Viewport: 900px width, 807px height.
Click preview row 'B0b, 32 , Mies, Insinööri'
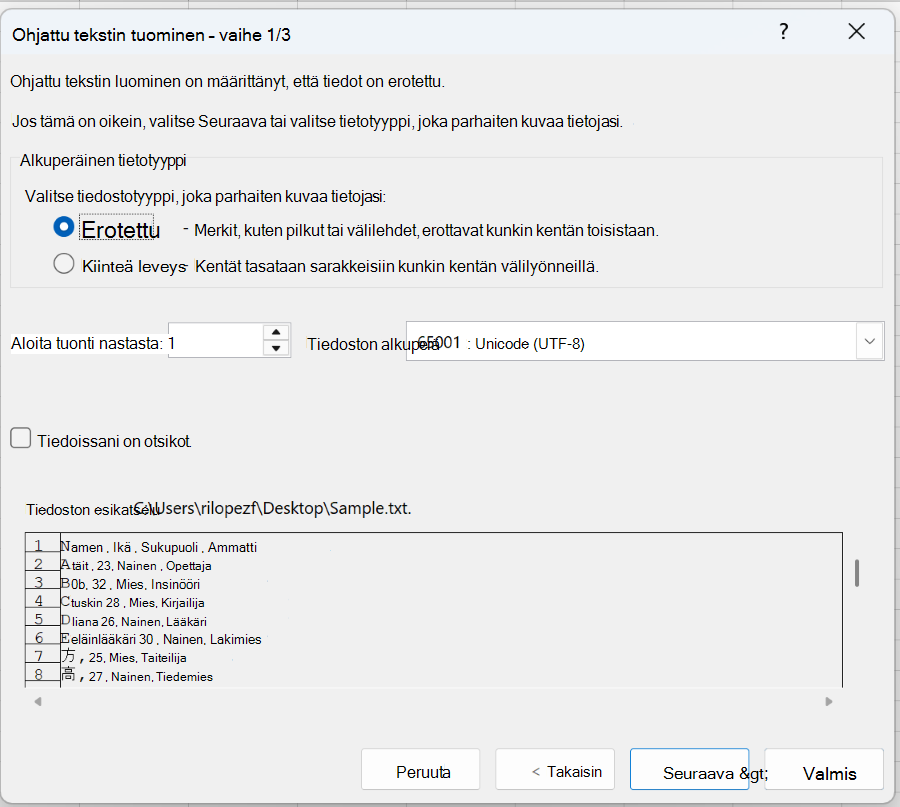(130, 584)
